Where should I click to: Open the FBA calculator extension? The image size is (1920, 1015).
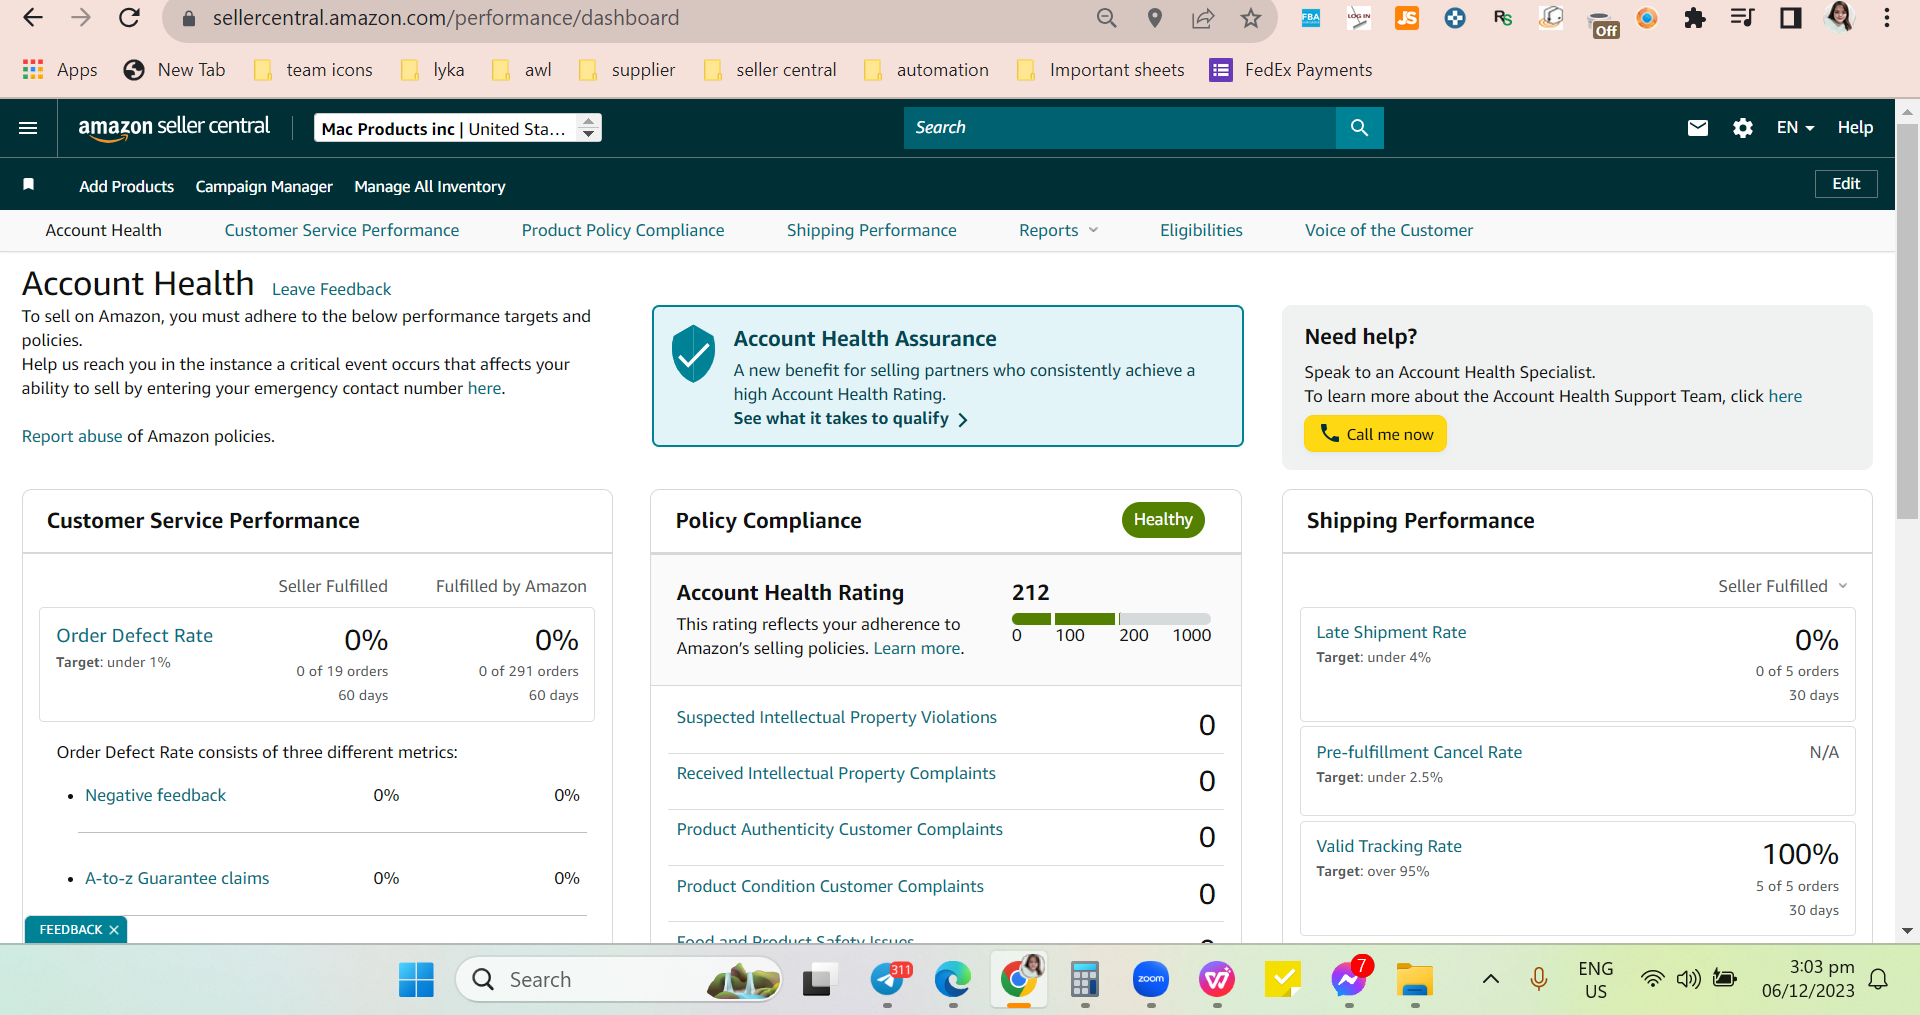coord(1310,18)
